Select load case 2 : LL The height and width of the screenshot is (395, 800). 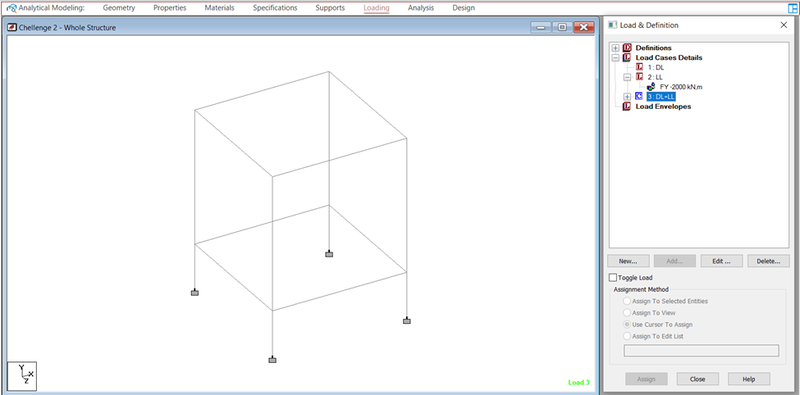pos(656,77)
